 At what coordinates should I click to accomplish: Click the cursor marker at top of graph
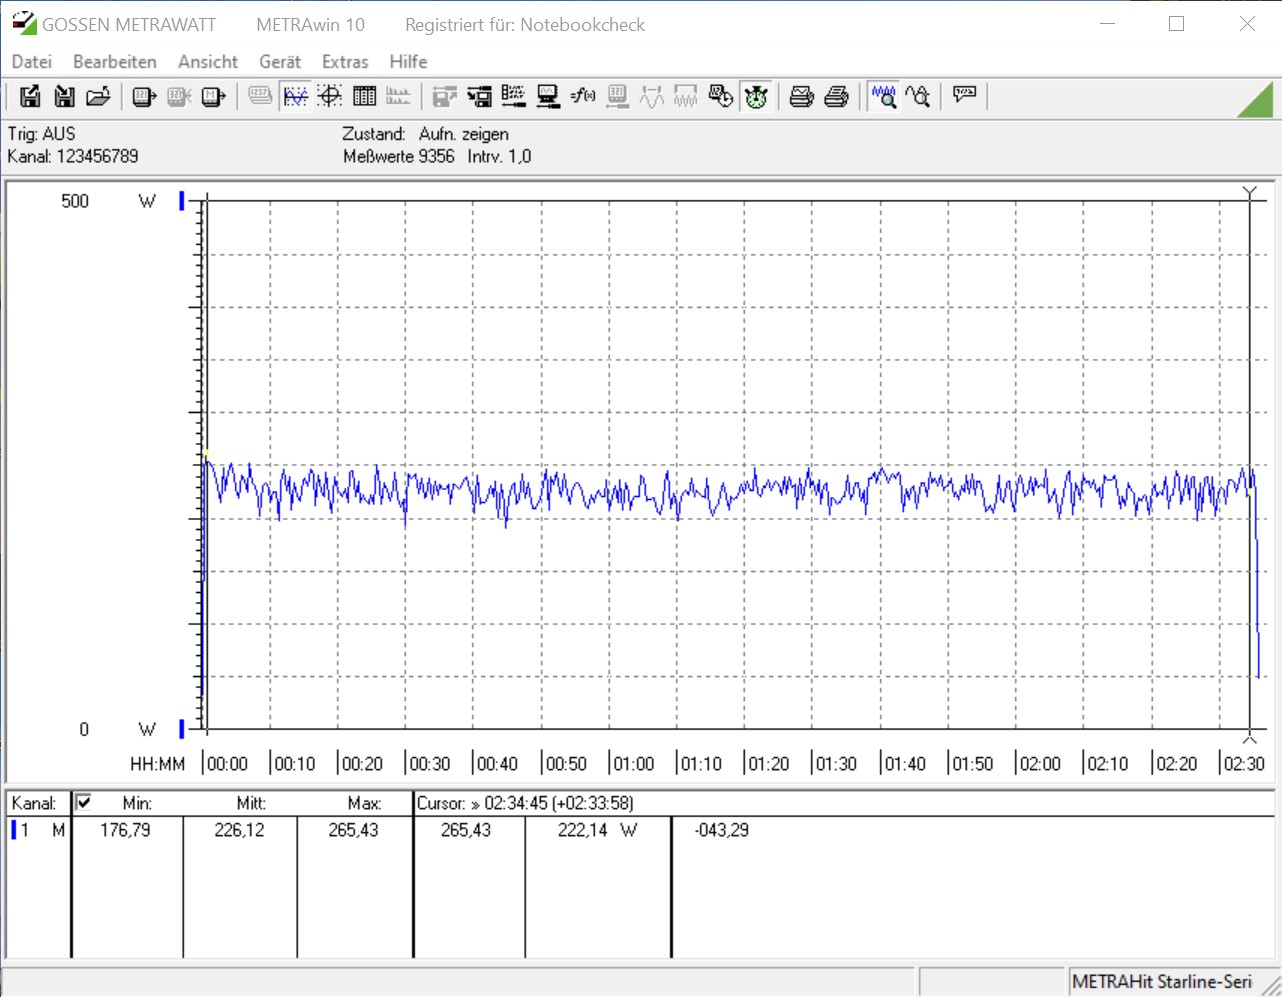tap(1249, 192)
